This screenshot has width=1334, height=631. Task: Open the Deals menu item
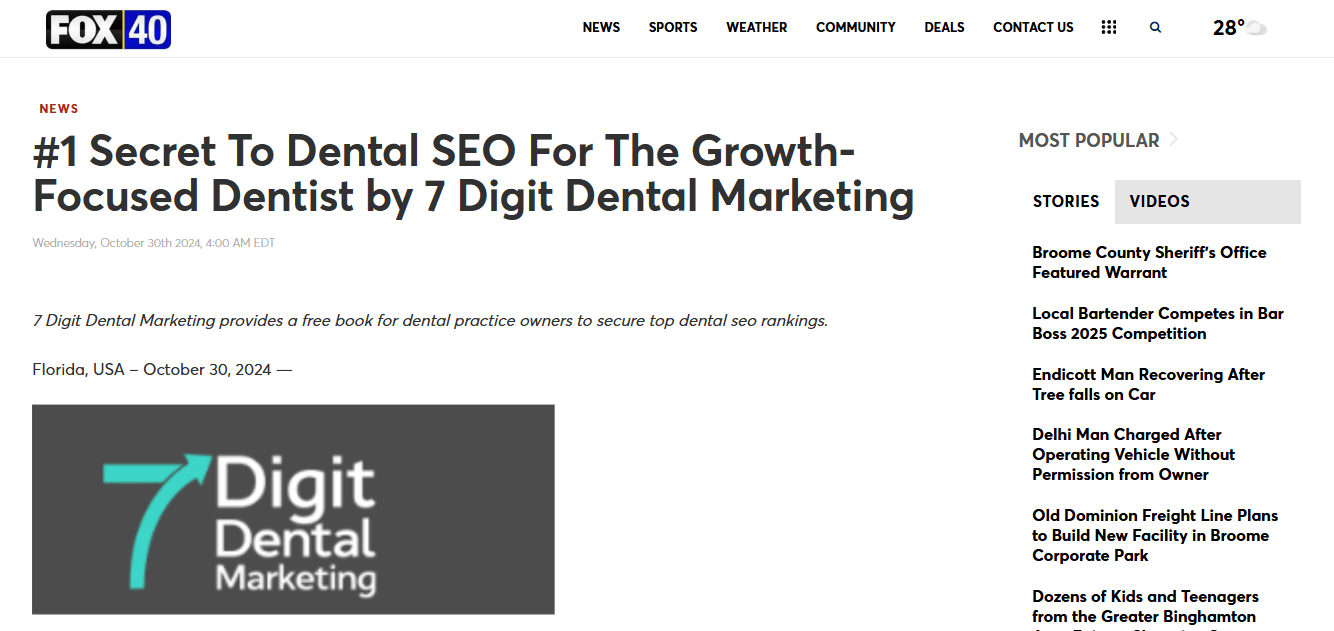tap(944, 27)
